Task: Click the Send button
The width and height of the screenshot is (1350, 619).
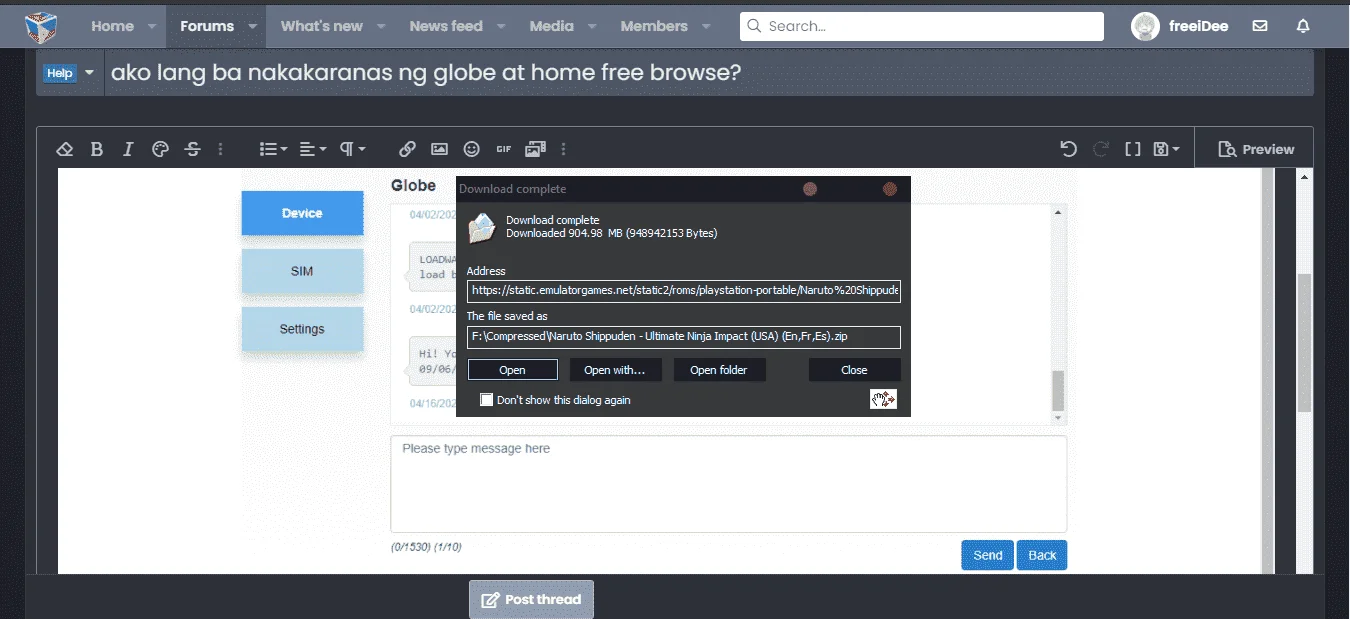Action: tap(987, 555)
